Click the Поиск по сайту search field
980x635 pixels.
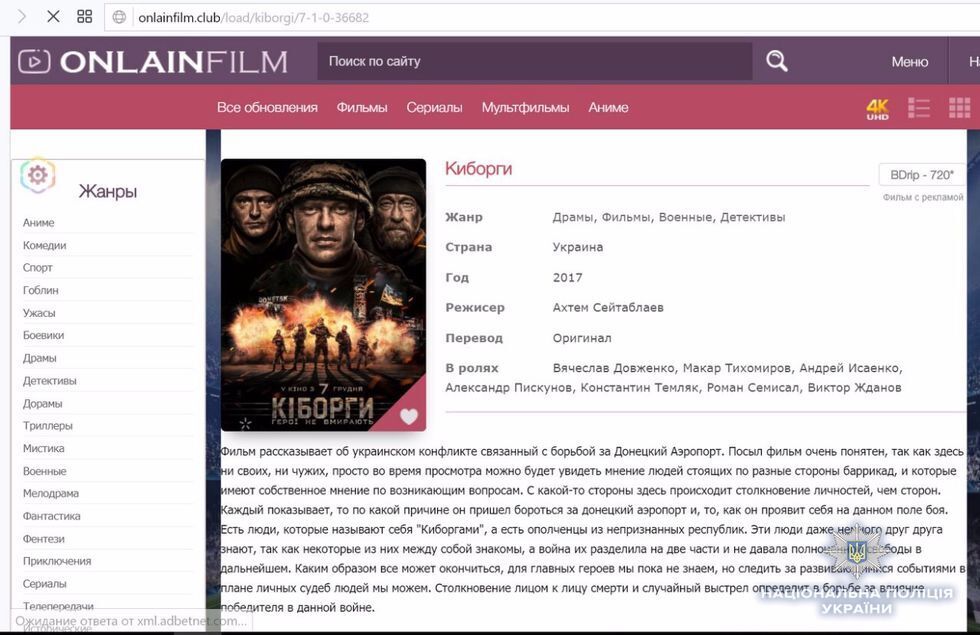pos(535,62)
